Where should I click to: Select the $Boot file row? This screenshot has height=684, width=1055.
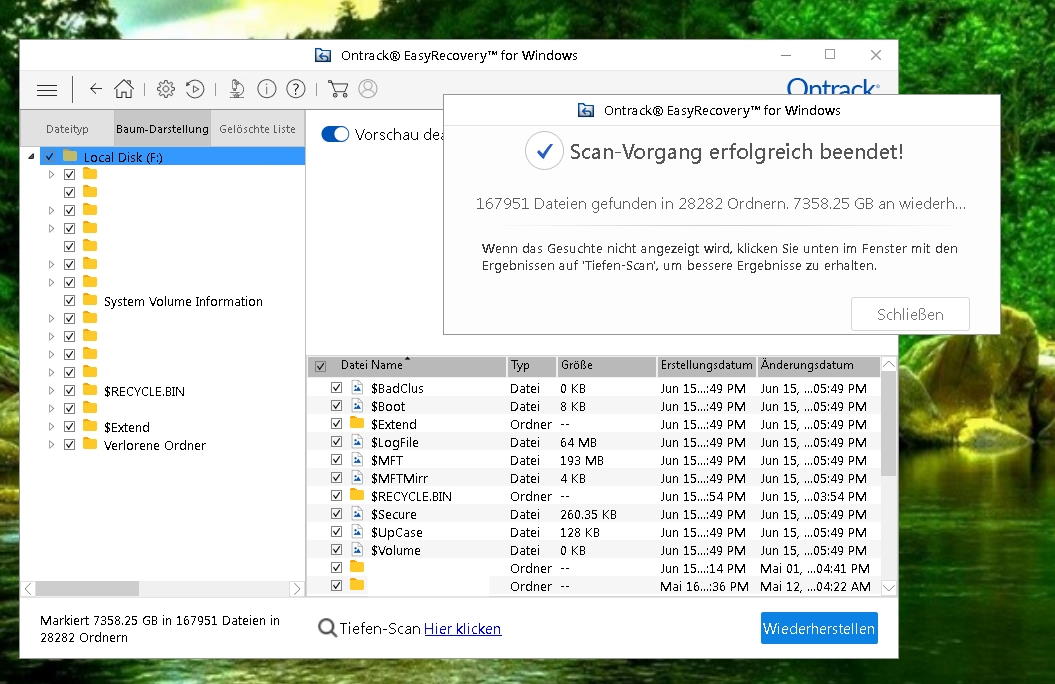tap(594, 406)
